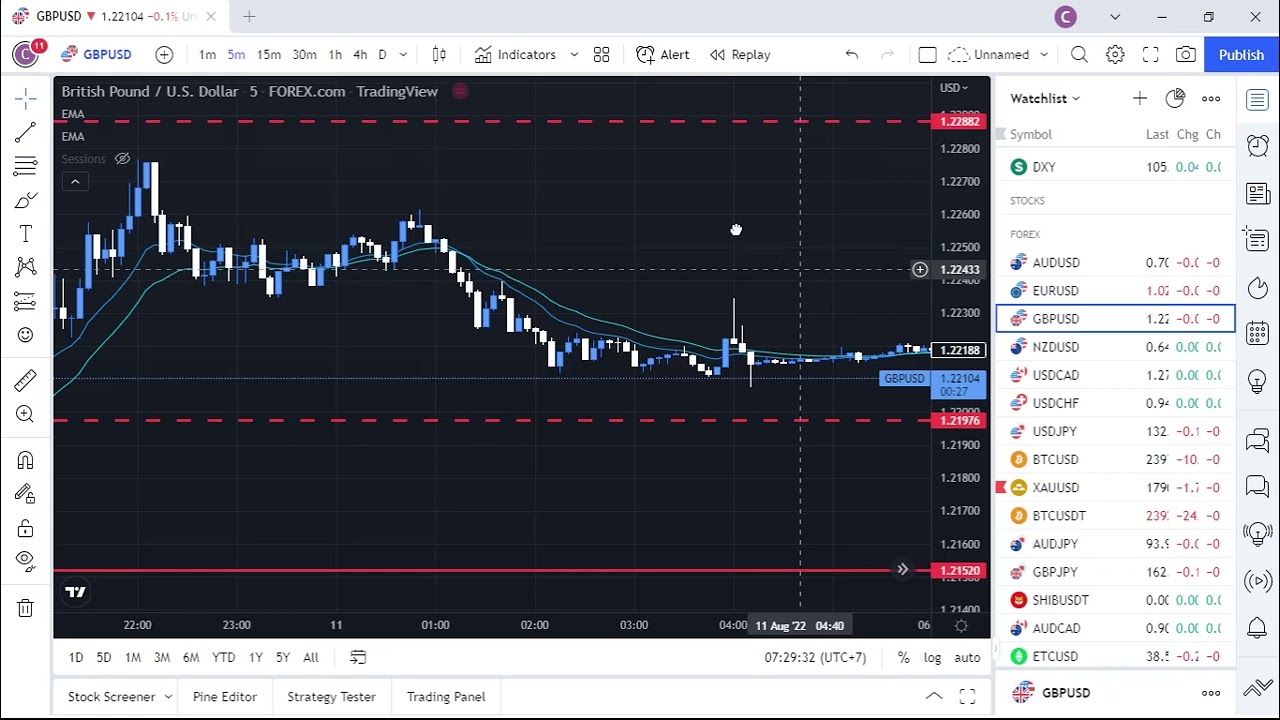Viewport: 1280px width, 720px height.
Task: Open advanced view icon in Watchlist header
Action: pos(1175,98)
